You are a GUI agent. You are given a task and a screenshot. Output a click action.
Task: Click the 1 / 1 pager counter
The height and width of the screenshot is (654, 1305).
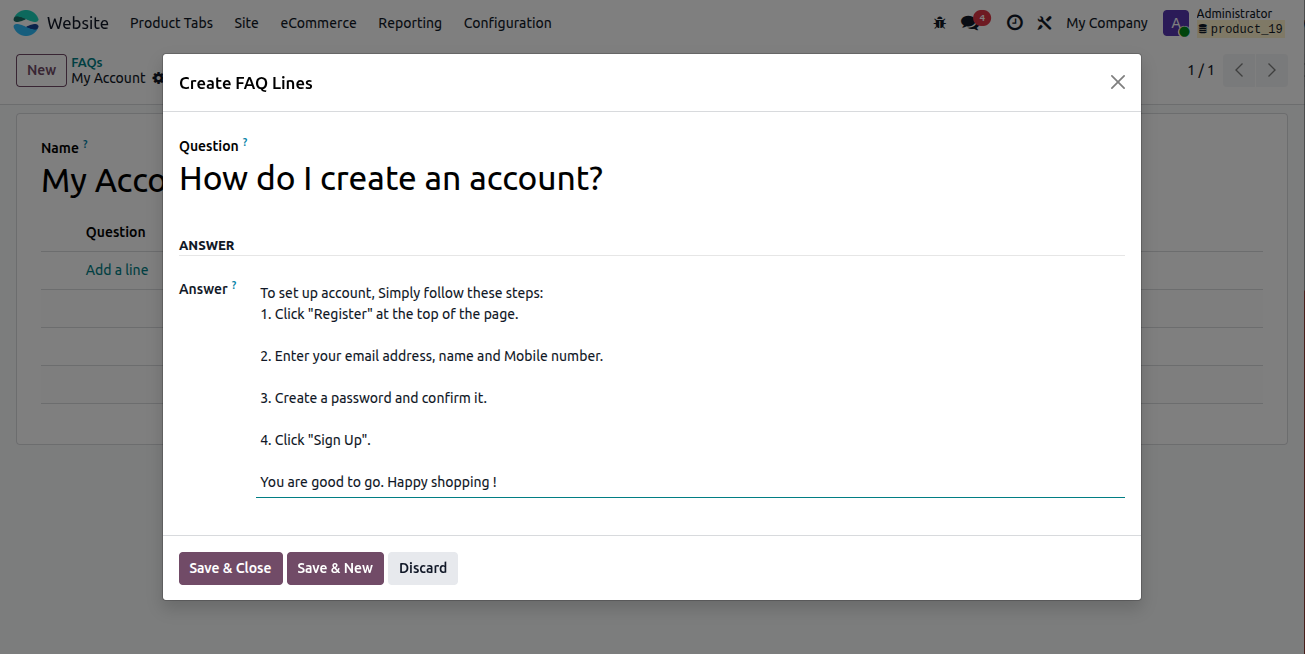(x=1200, y=70)
